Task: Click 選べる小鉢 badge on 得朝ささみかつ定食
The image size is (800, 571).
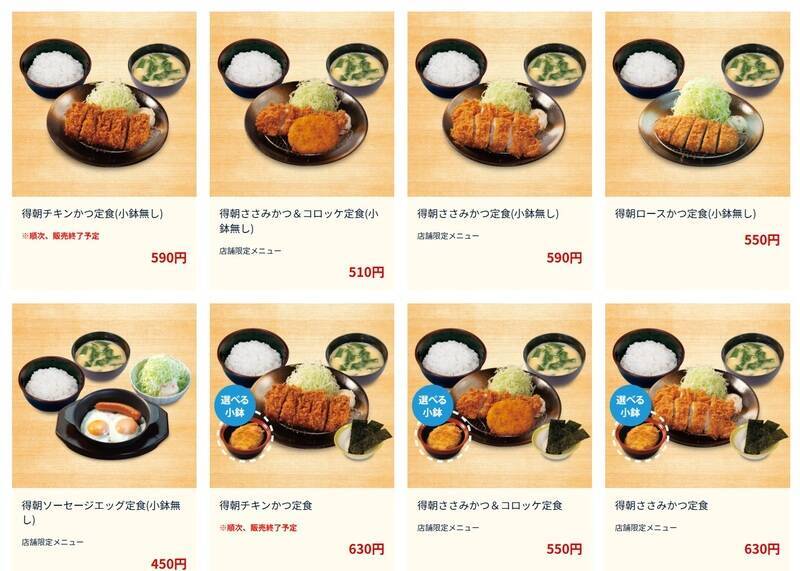Action: 630,406
